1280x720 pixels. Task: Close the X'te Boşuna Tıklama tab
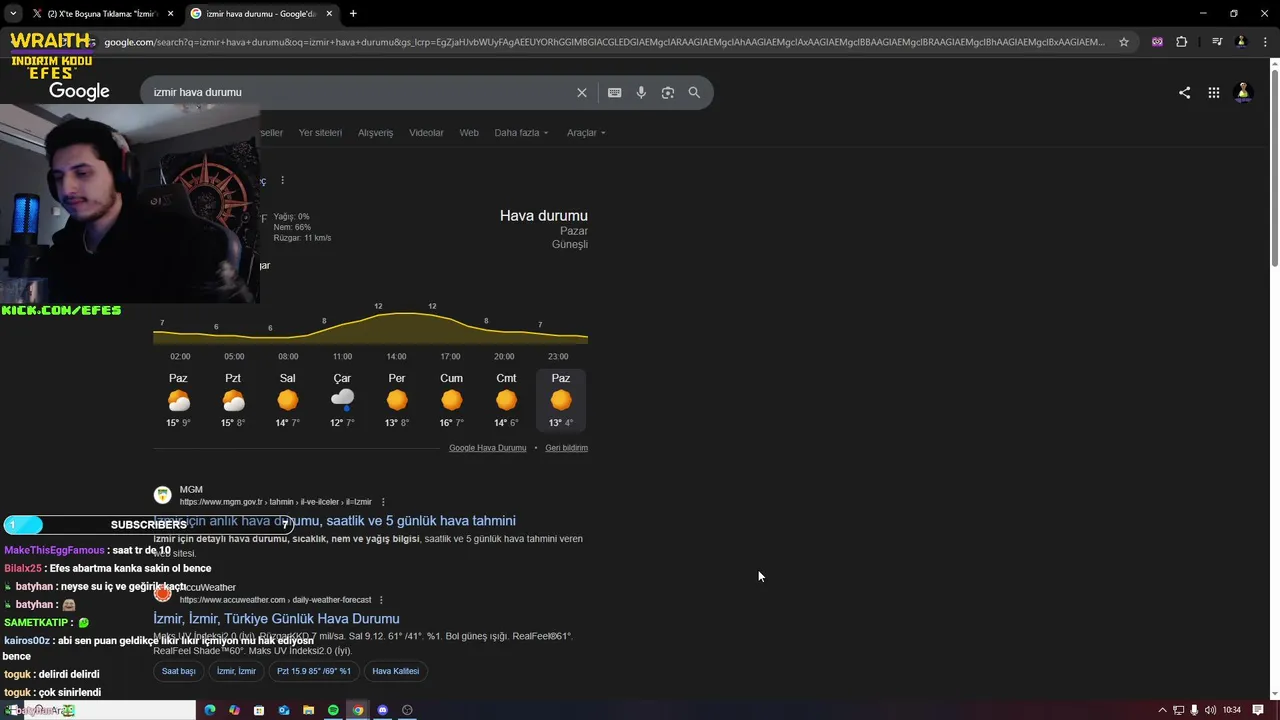click(170, 13)
